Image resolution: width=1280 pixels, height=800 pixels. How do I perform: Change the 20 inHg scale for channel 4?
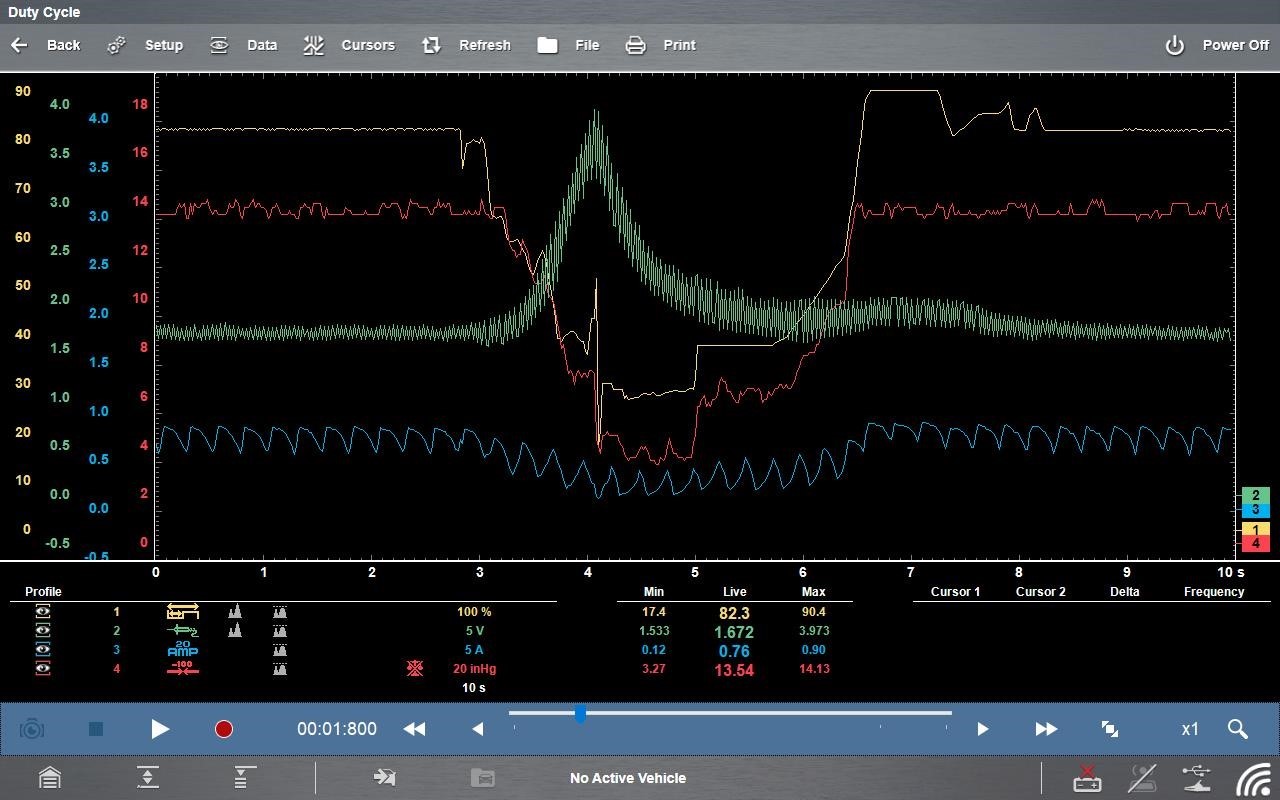click(x=473, y=669)
